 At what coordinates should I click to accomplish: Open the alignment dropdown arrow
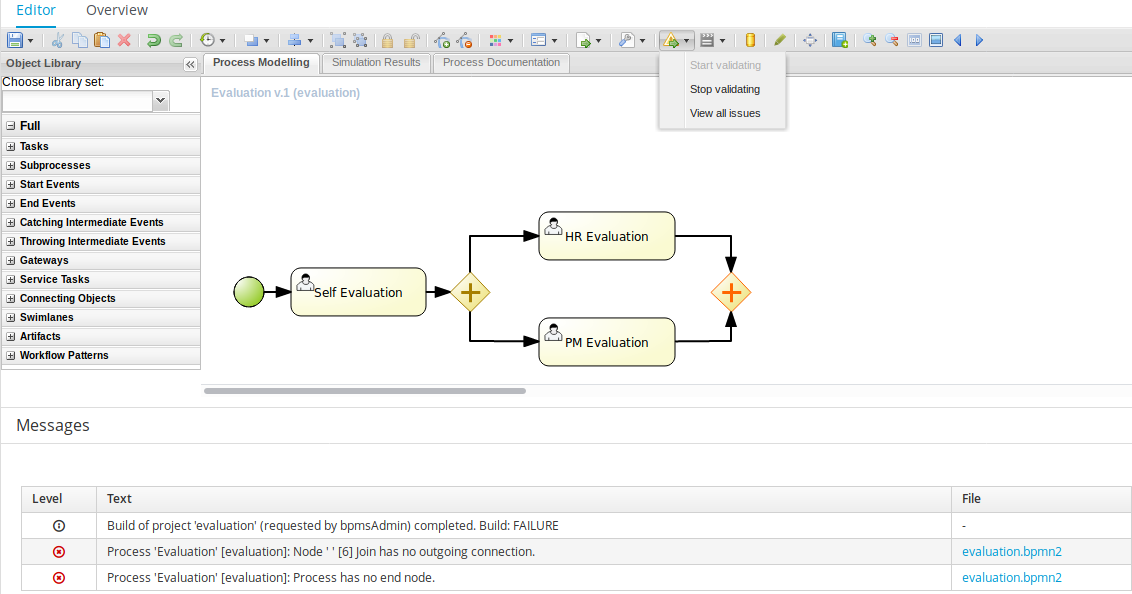pyautogui.click(x=310, y=41)
